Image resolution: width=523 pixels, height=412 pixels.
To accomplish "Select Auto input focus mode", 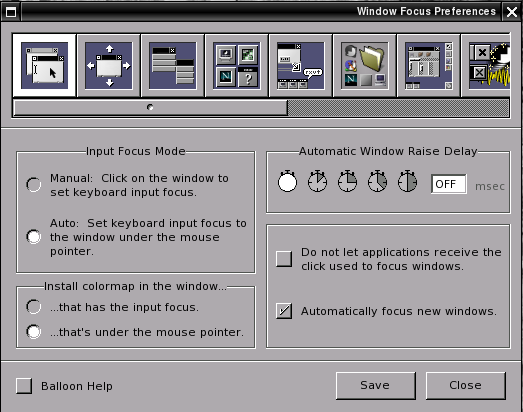I will [x=34, y=237].
